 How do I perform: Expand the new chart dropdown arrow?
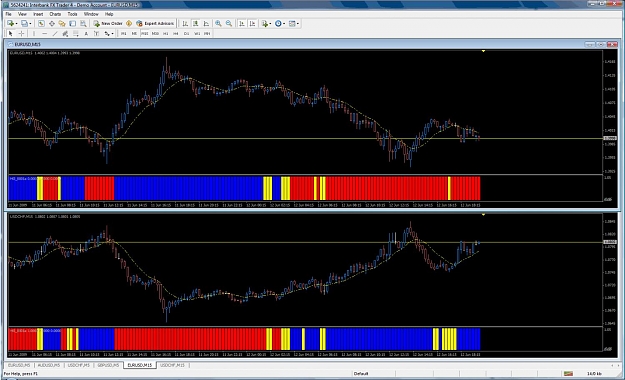click(x=16, y=24)
